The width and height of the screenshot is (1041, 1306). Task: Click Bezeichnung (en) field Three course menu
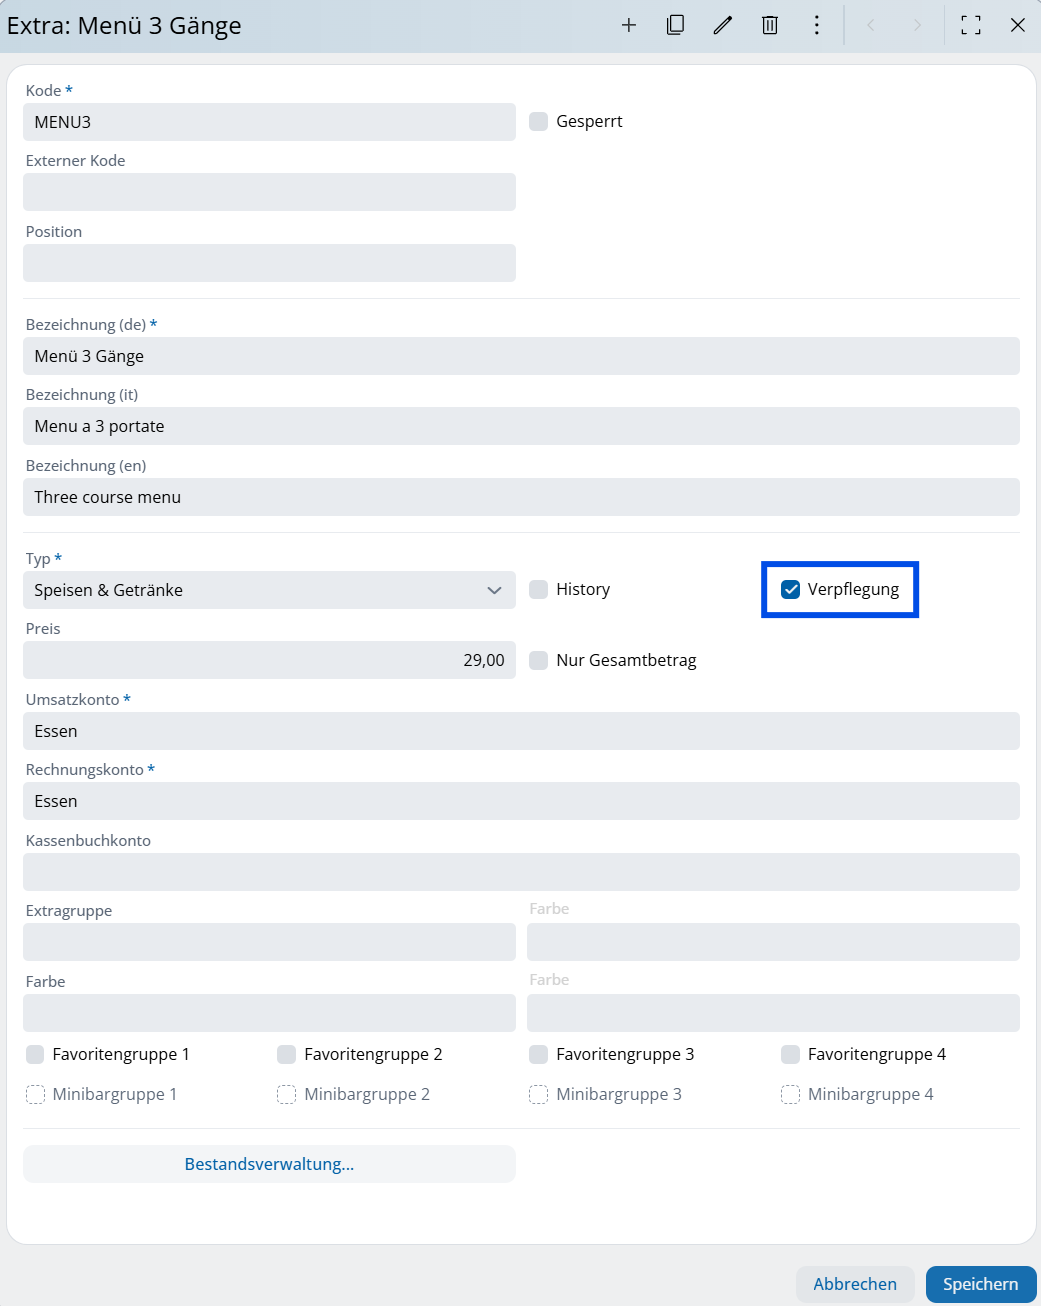point(521,497)
